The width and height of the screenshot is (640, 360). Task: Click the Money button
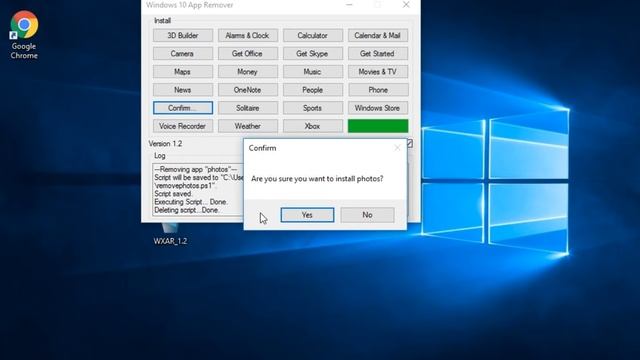tap(248, 72)
